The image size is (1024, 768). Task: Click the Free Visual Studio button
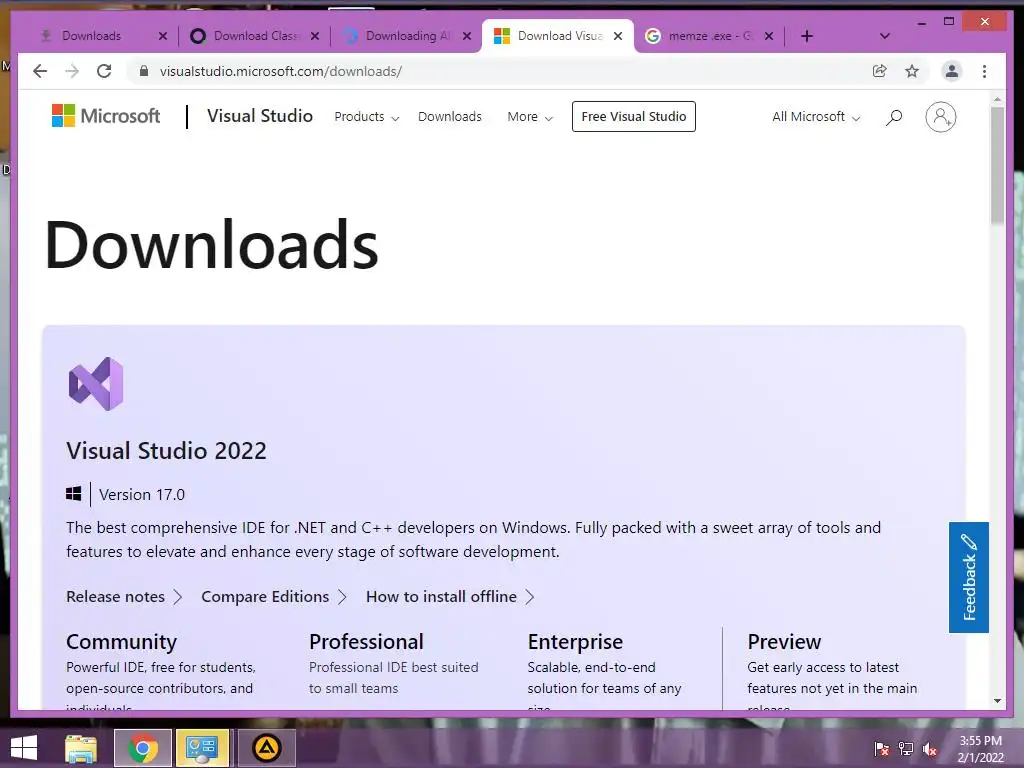(x=633, y=116)
